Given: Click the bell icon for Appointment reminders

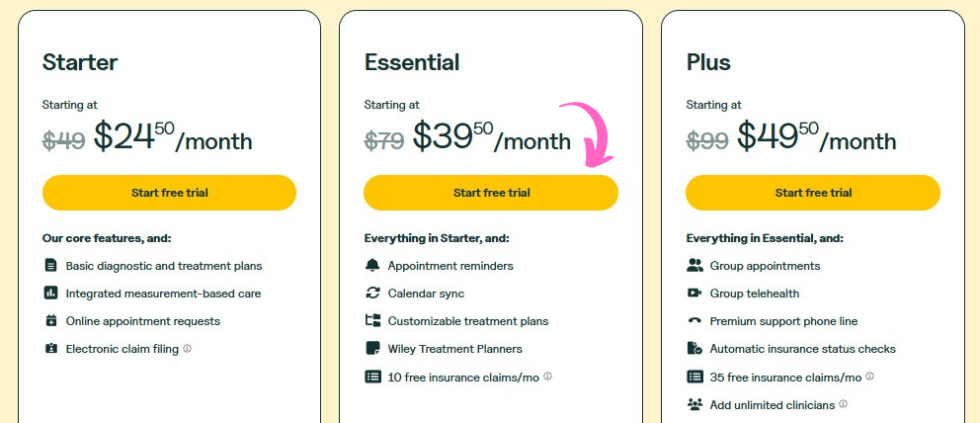Looking at the screenshot, I should [373, 266].
